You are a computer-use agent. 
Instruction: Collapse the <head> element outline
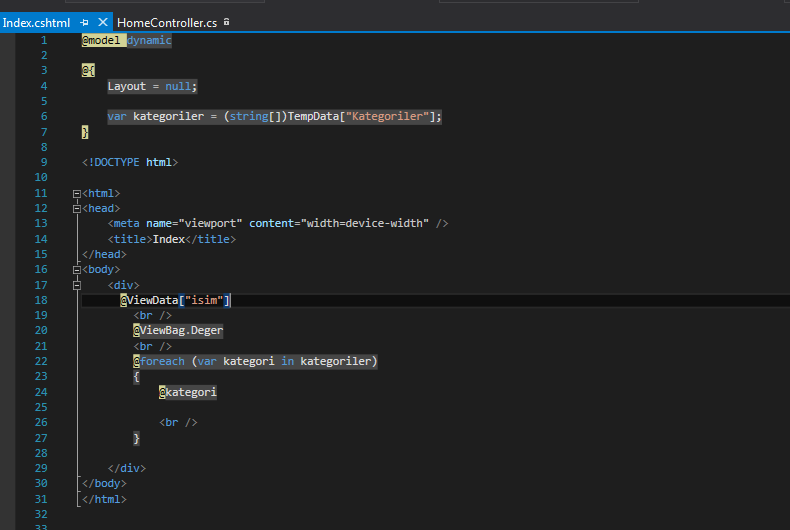click(x=77, y=209)
